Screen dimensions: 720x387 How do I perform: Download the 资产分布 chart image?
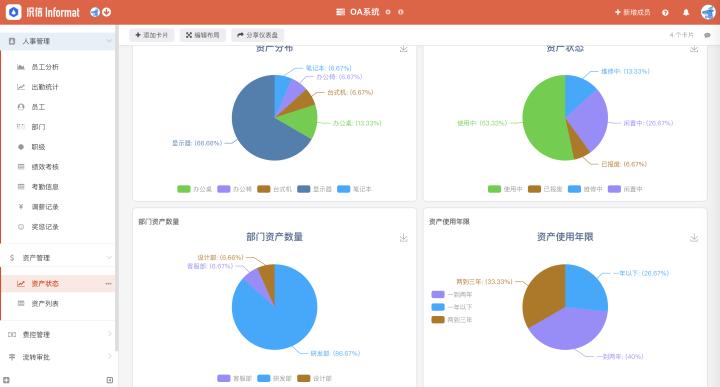(403, 48)
